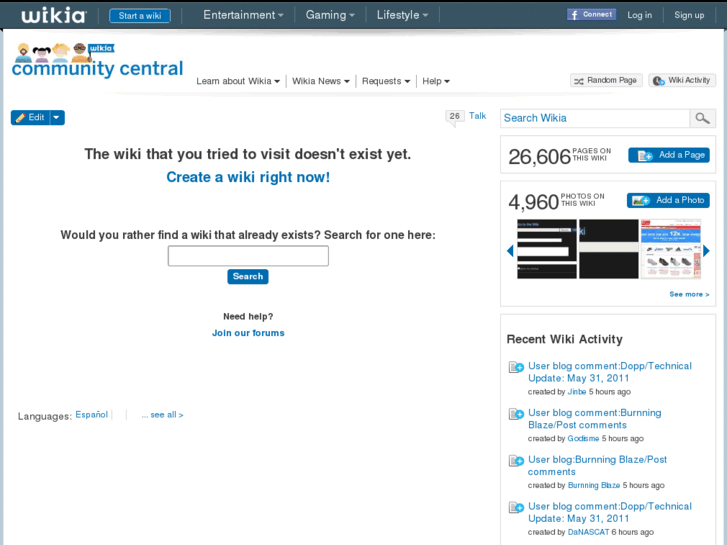Open the Wiki Activity page
Screen dimensions: 727x545
point(682,80)
